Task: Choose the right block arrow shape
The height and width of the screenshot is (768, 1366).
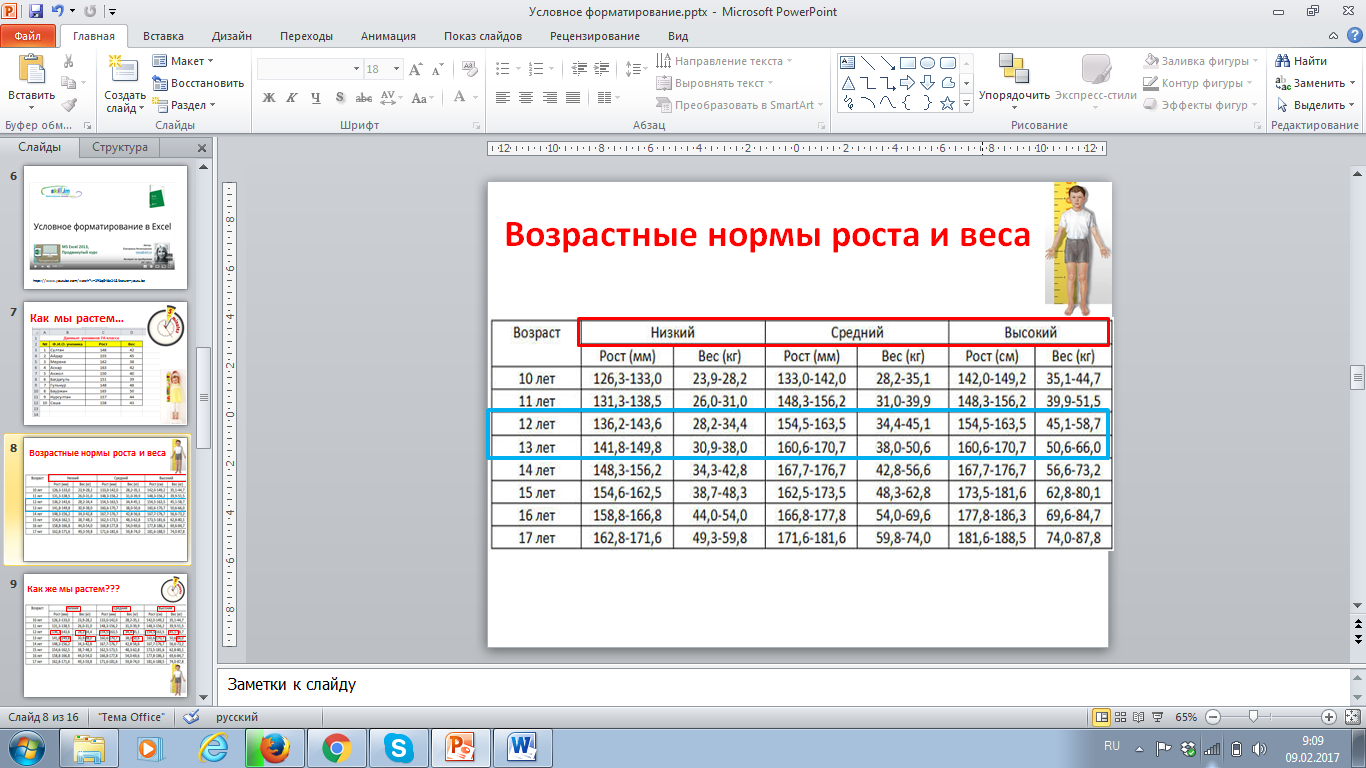Action: pos(908,83)
